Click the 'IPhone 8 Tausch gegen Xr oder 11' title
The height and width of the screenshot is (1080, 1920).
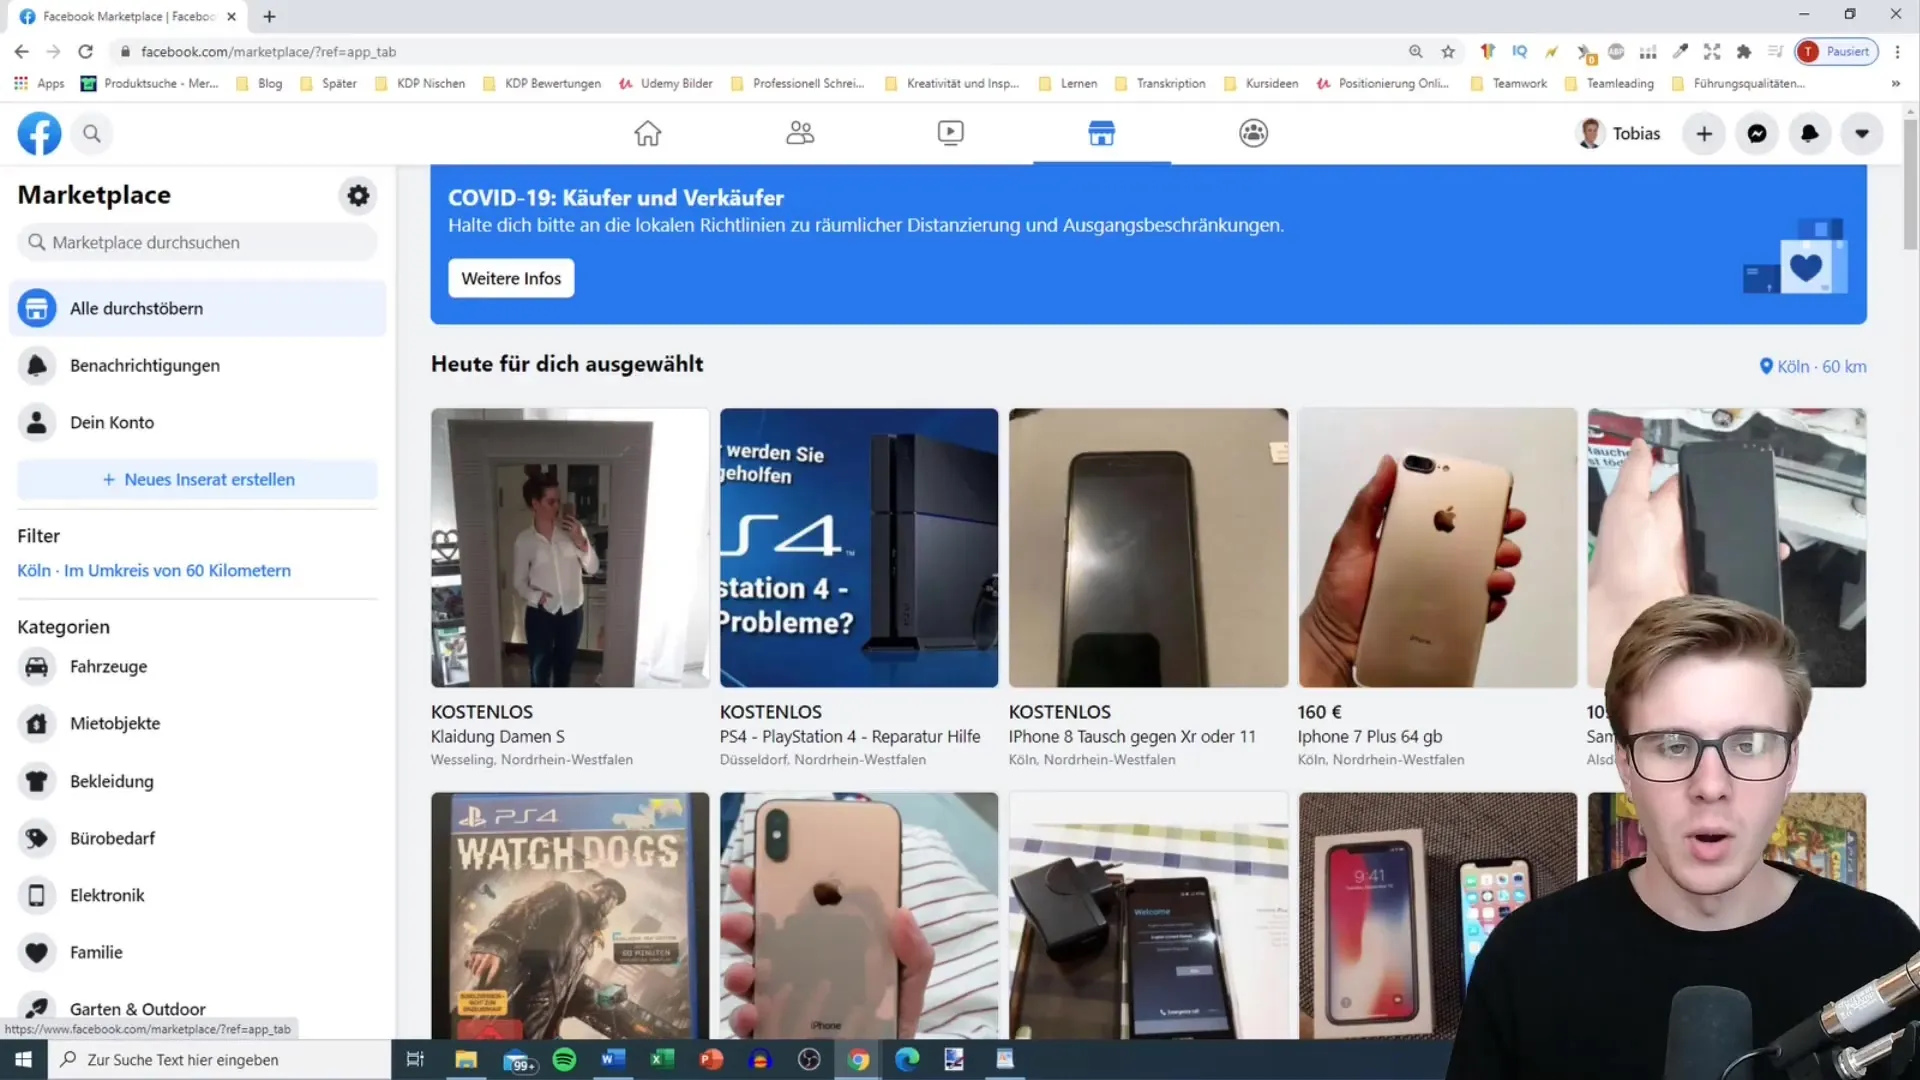[1132, 736]
